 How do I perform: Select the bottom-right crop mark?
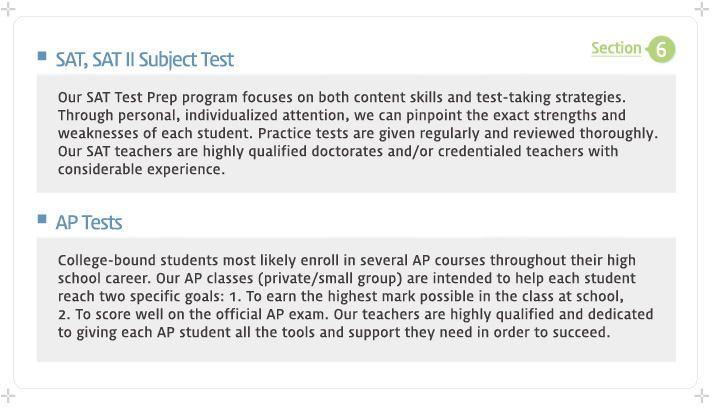coord(702,396)
